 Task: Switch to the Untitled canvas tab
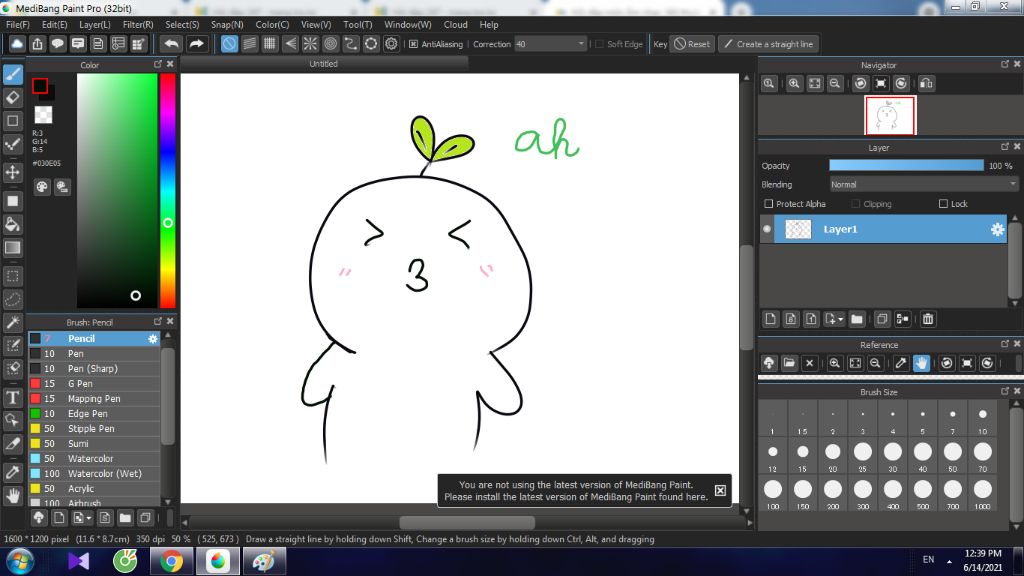click(323, 64)
